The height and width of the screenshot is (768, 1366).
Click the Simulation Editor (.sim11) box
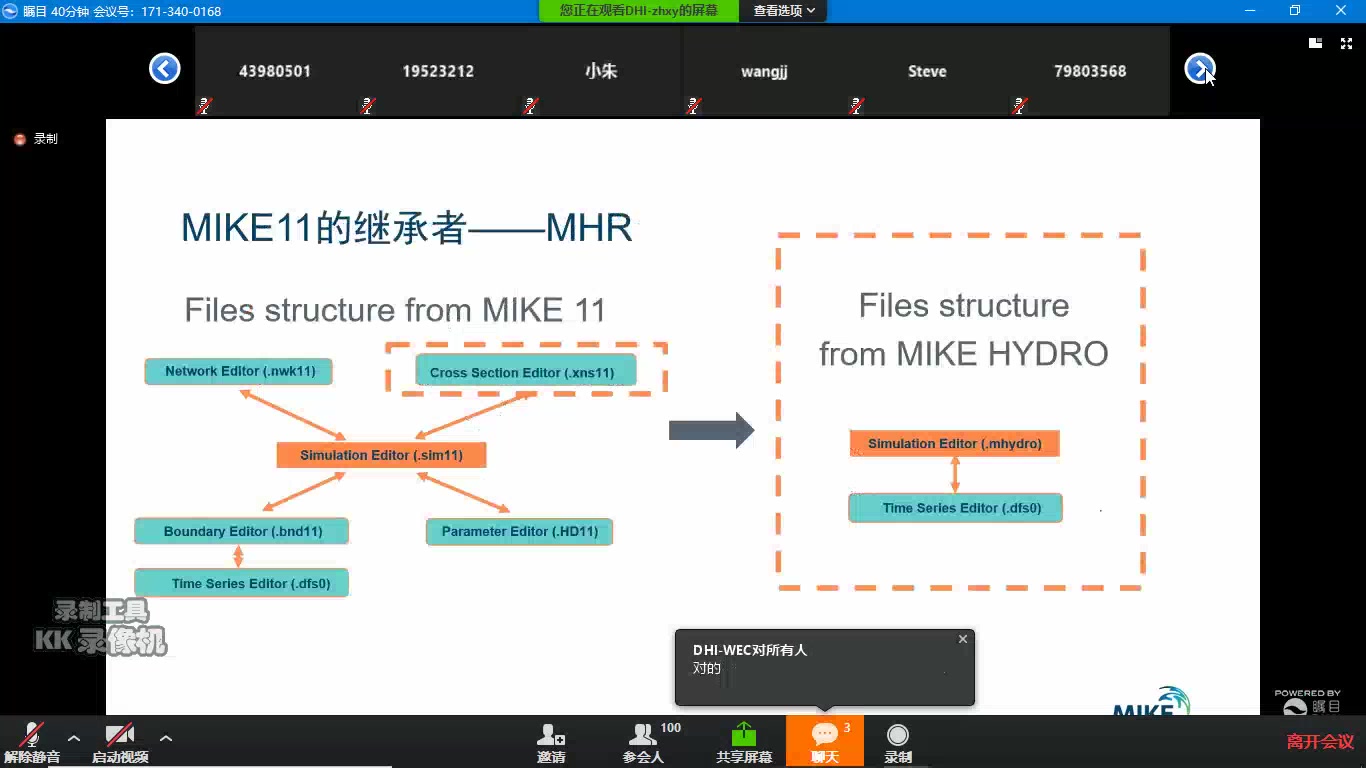click(381, 455)
